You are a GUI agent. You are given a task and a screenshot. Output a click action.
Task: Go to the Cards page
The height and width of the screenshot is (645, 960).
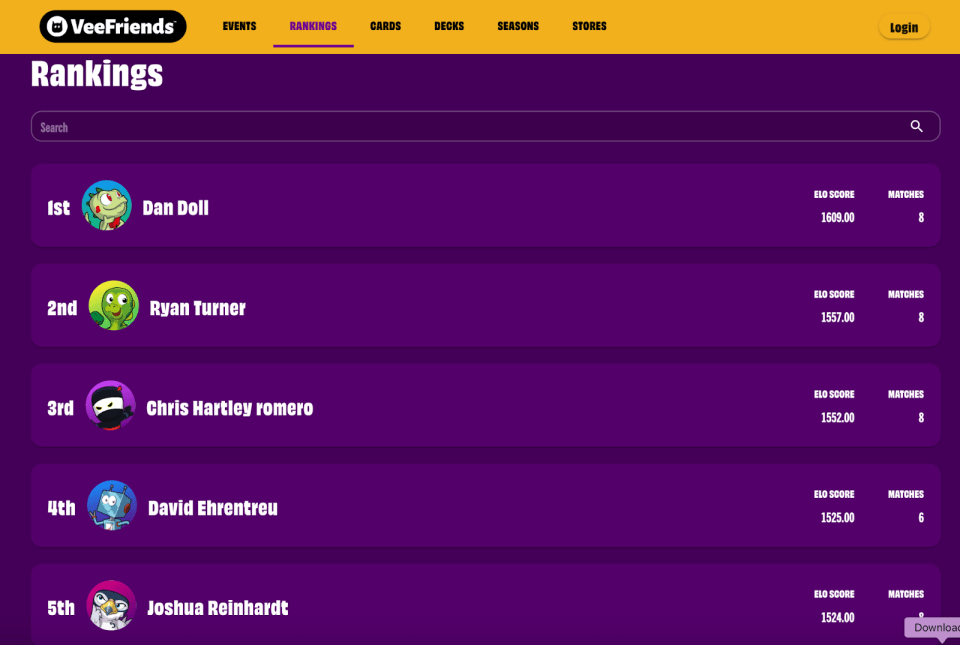tap(385, 26)
